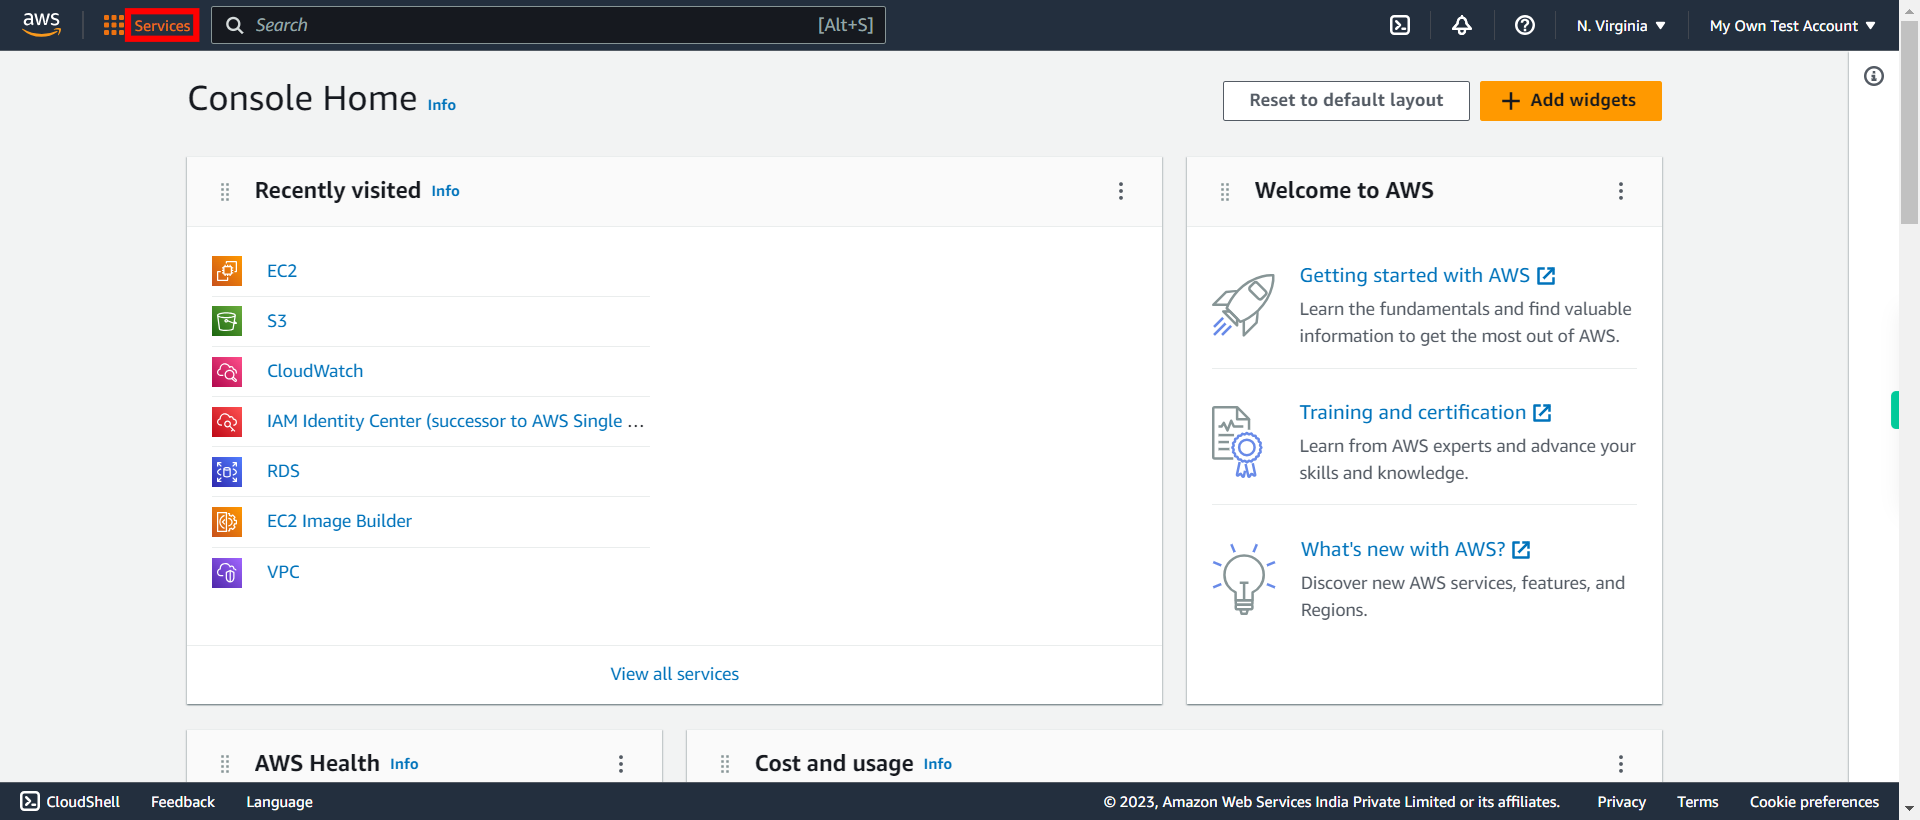Click Info link beside Recently visited
The width and height of the screenshot is (1920, 820).
click(445, 191)
